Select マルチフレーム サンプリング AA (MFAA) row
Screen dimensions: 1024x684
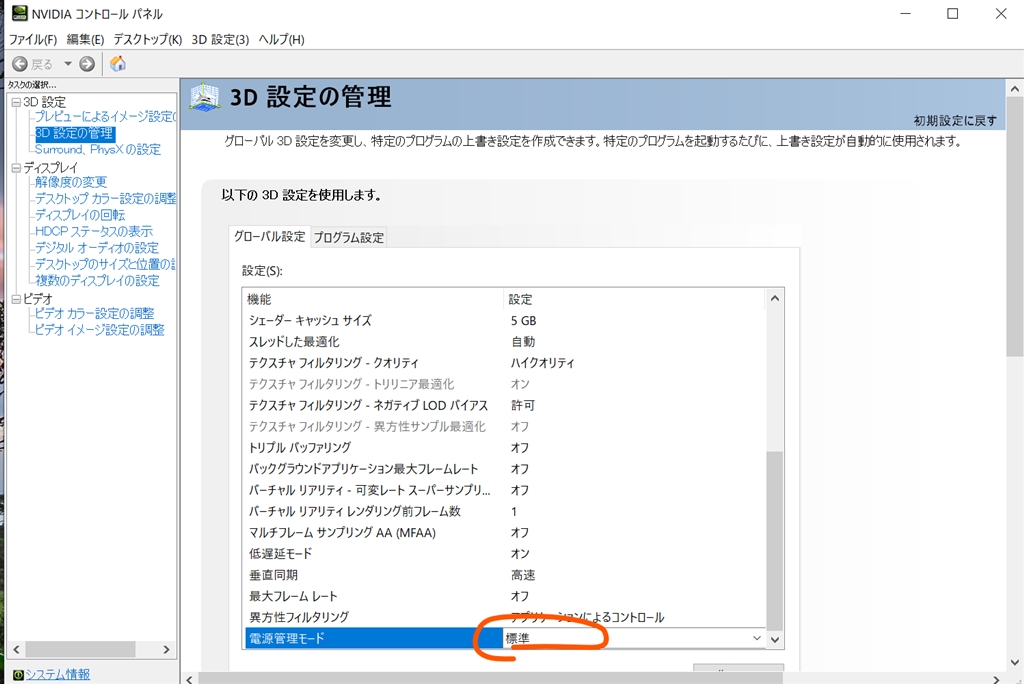(504, 533)
